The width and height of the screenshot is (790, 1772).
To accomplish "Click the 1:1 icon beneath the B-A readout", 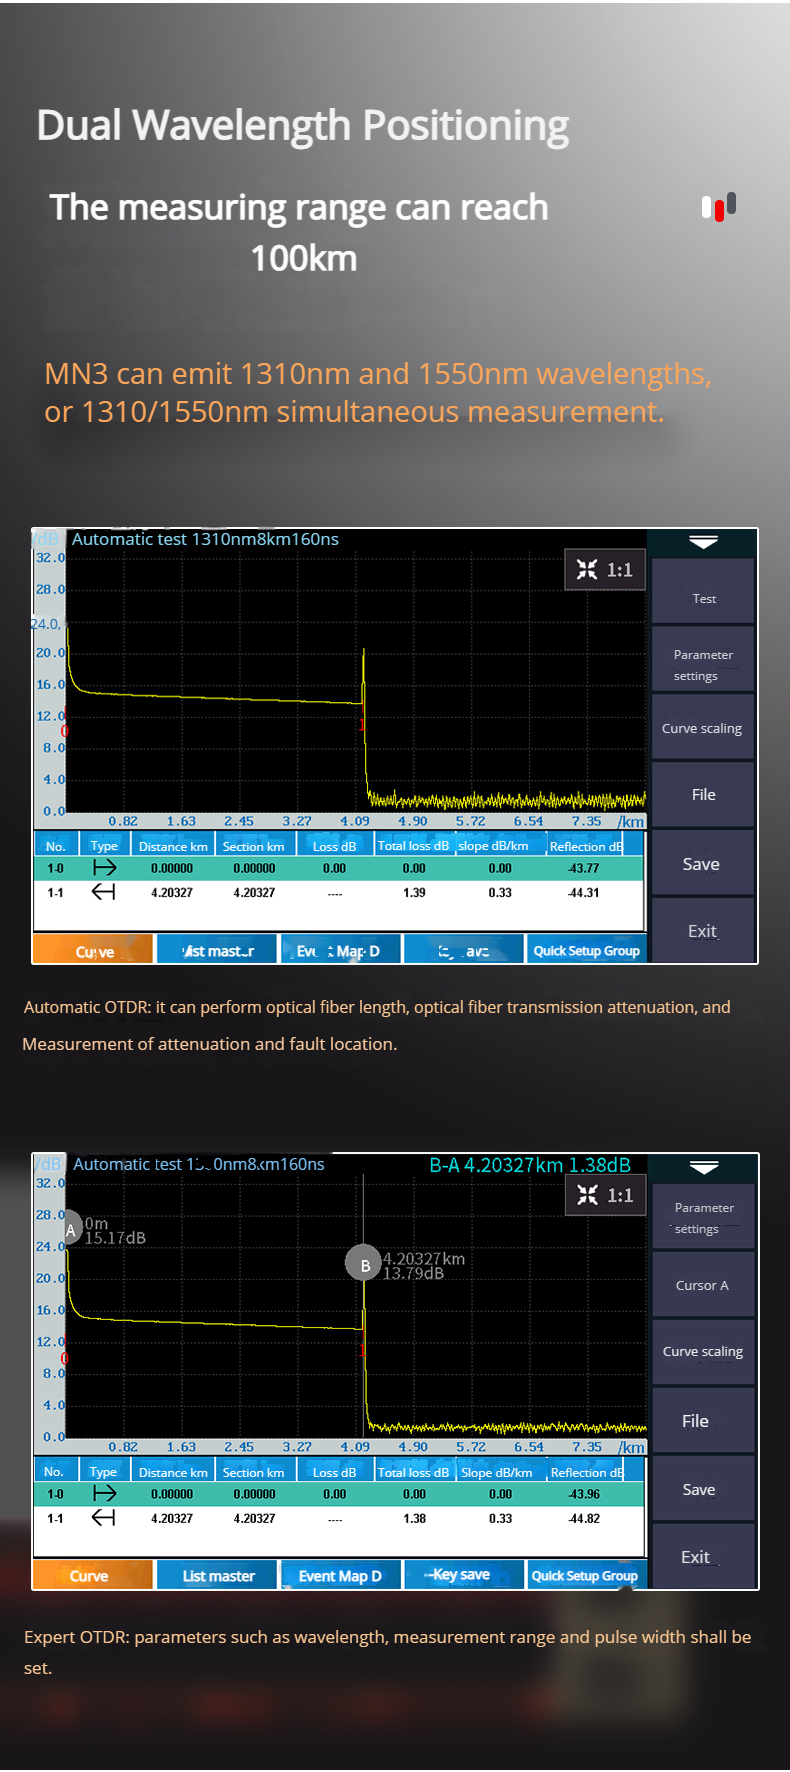I will click(x=605, y=1195).
